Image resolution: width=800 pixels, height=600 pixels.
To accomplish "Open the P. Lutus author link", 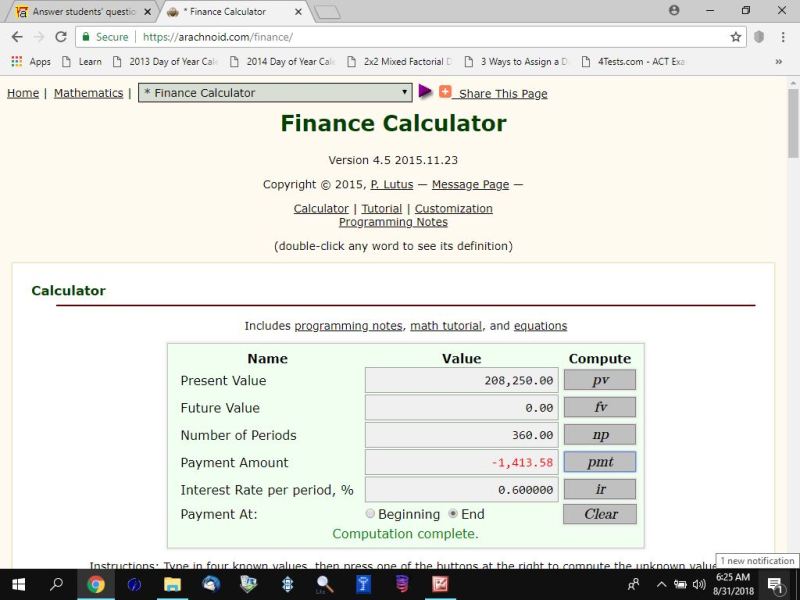I will [392, 184].
